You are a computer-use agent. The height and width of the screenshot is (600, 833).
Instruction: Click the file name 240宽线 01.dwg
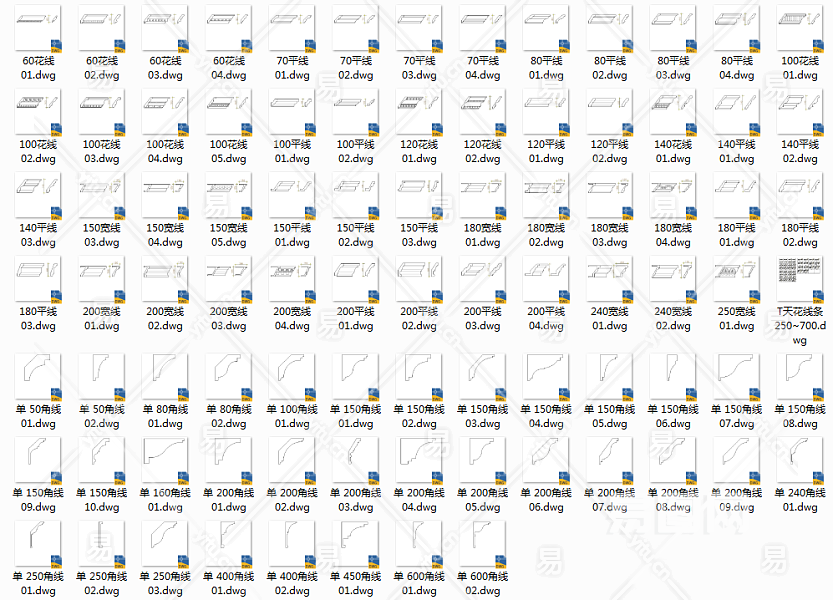tap(610, 318)
